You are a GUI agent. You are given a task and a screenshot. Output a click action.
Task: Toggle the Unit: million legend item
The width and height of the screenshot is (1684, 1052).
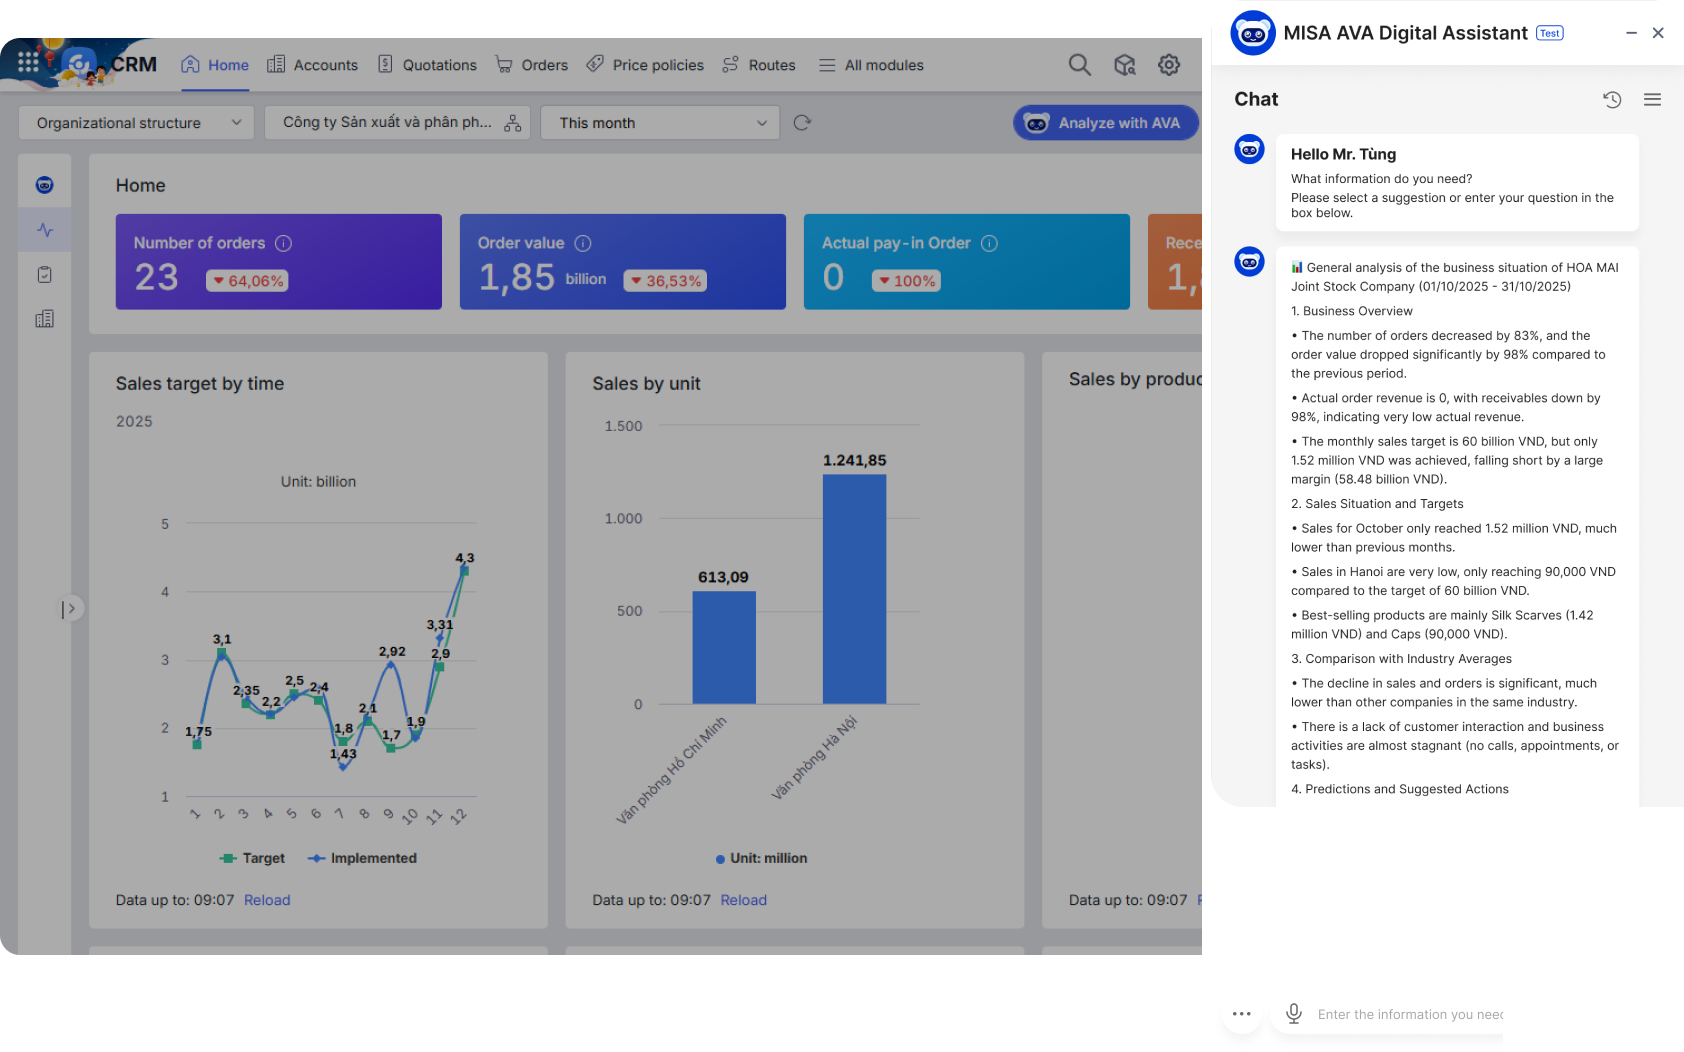(x=762, y=858)
